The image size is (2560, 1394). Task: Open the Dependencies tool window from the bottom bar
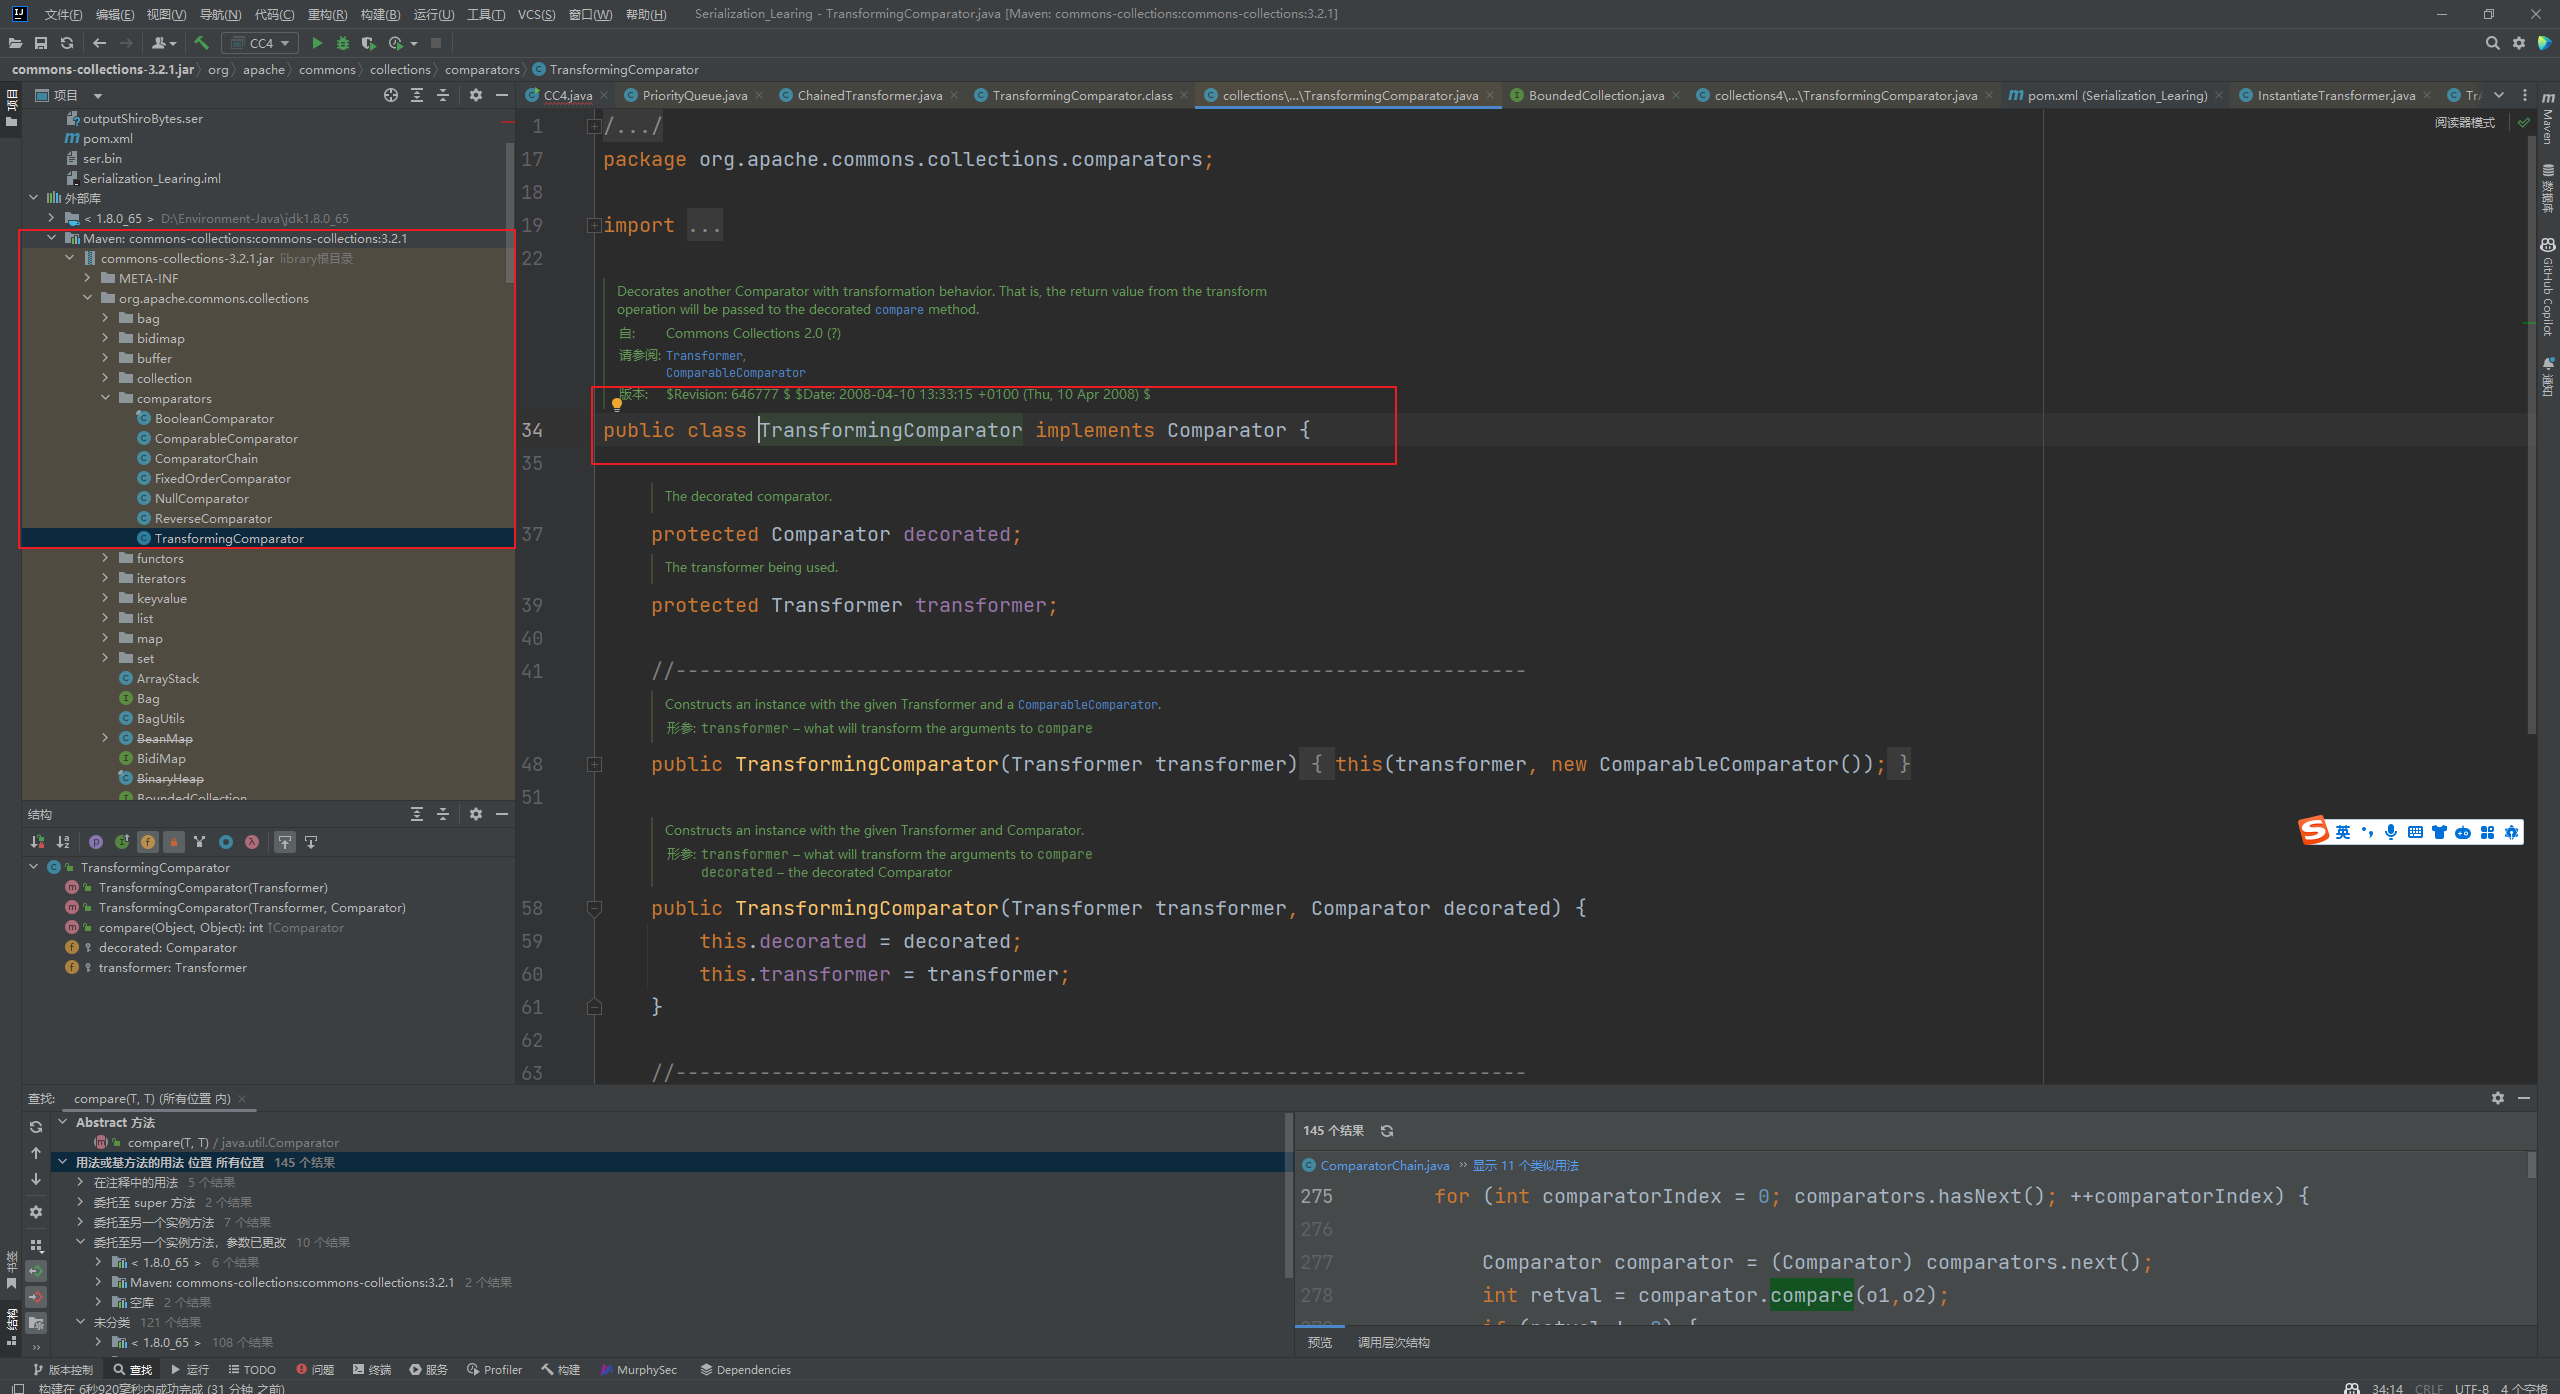(x=745, y=1369)
